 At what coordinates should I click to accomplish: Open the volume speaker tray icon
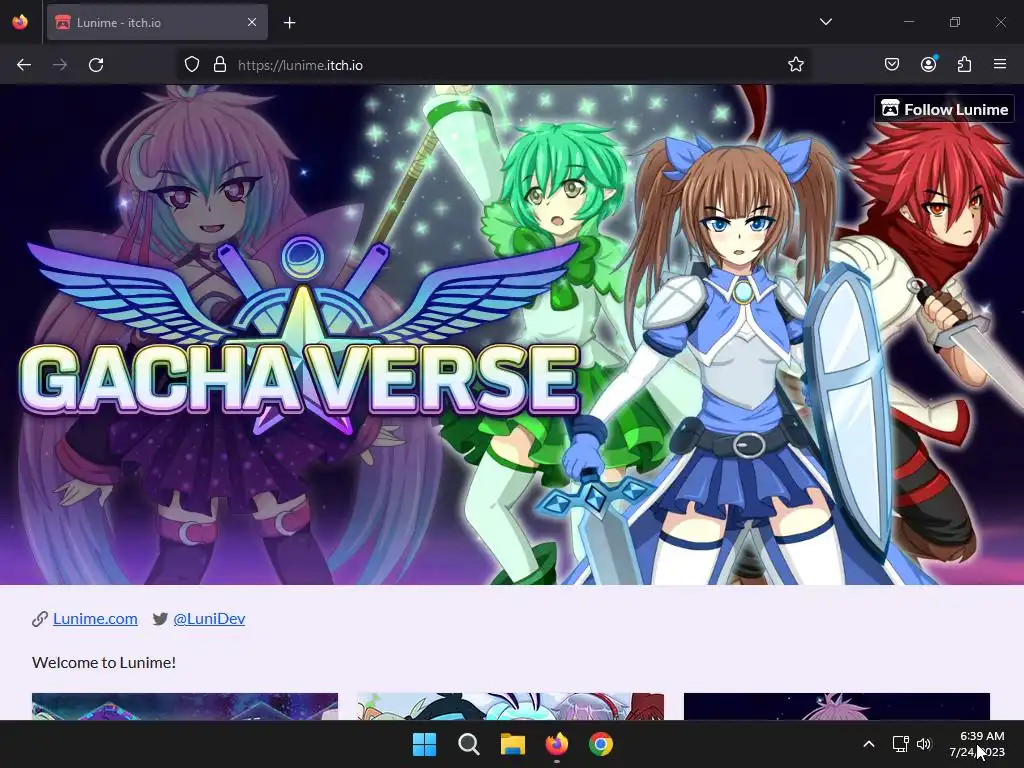(x=923, y=744)
